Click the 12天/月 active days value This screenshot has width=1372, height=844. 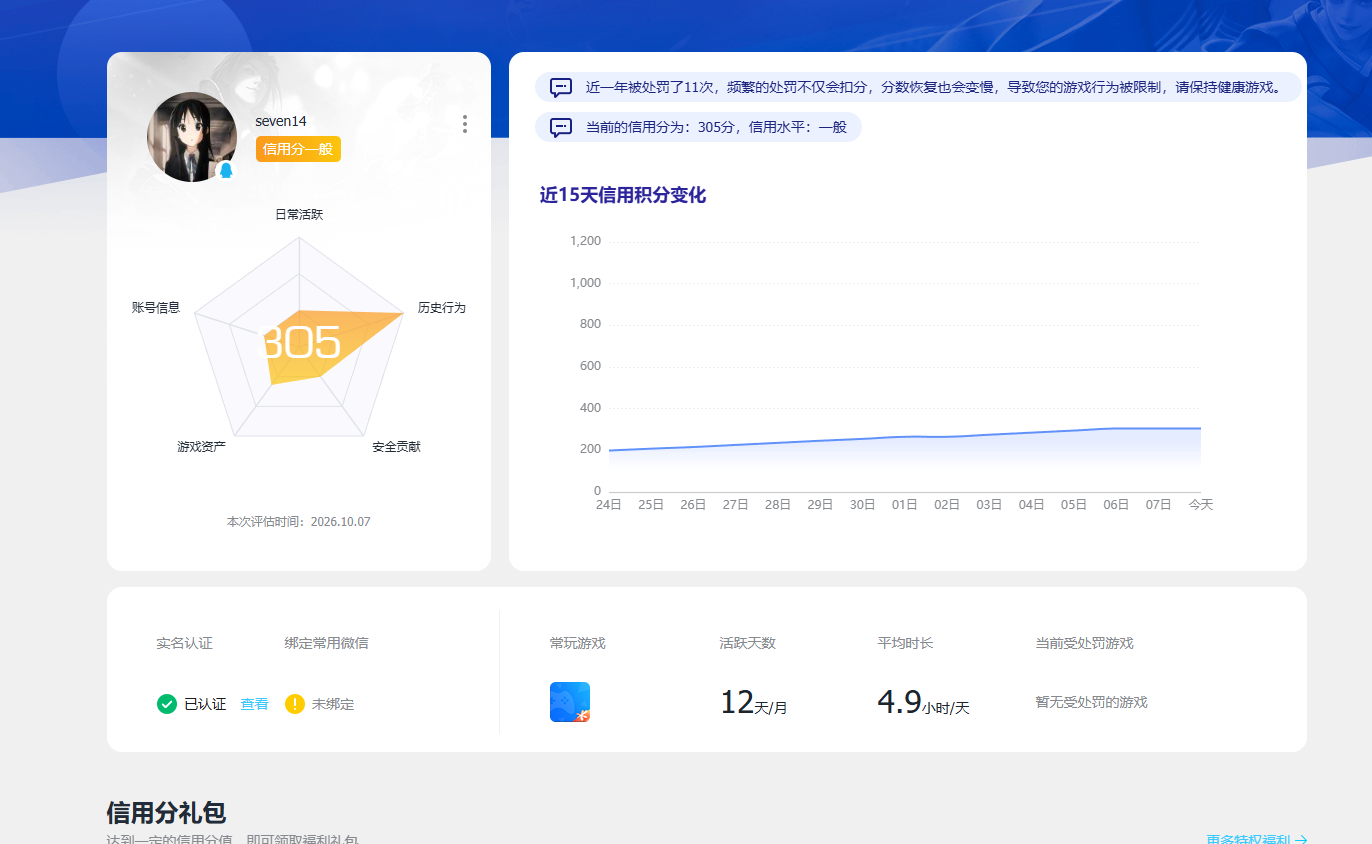tap(754, 703)
